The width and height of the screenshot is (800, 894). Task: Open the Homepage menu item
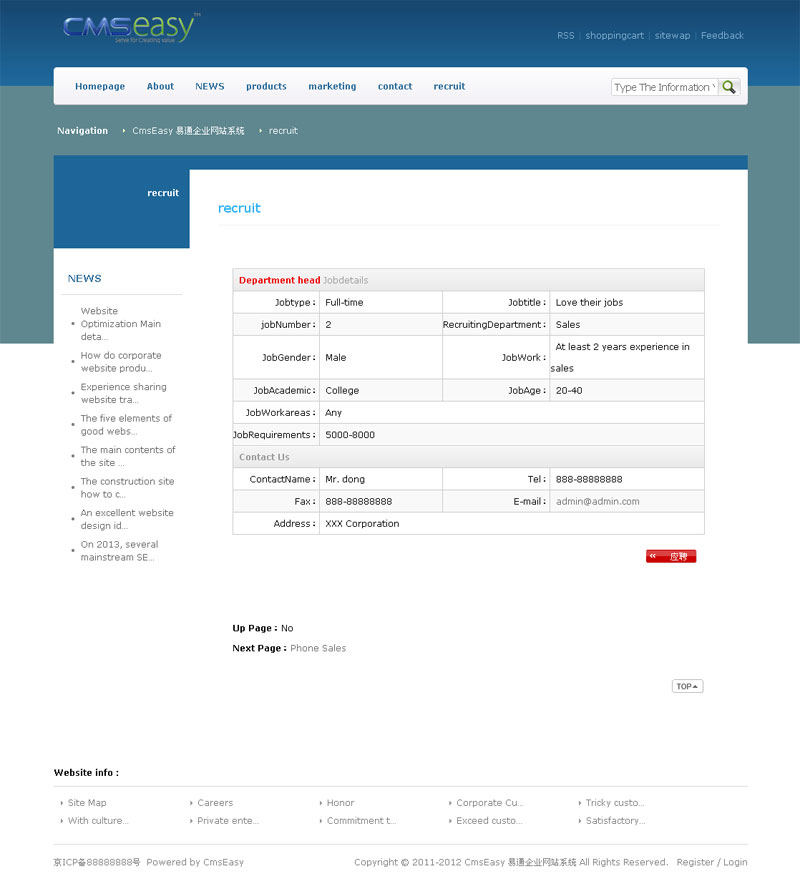click(x=100, y=87)
